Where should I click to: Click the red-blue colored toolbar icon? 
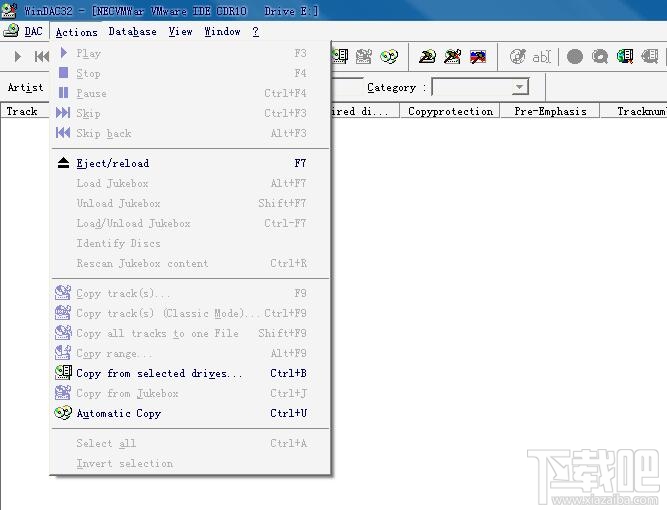(478, 57)
